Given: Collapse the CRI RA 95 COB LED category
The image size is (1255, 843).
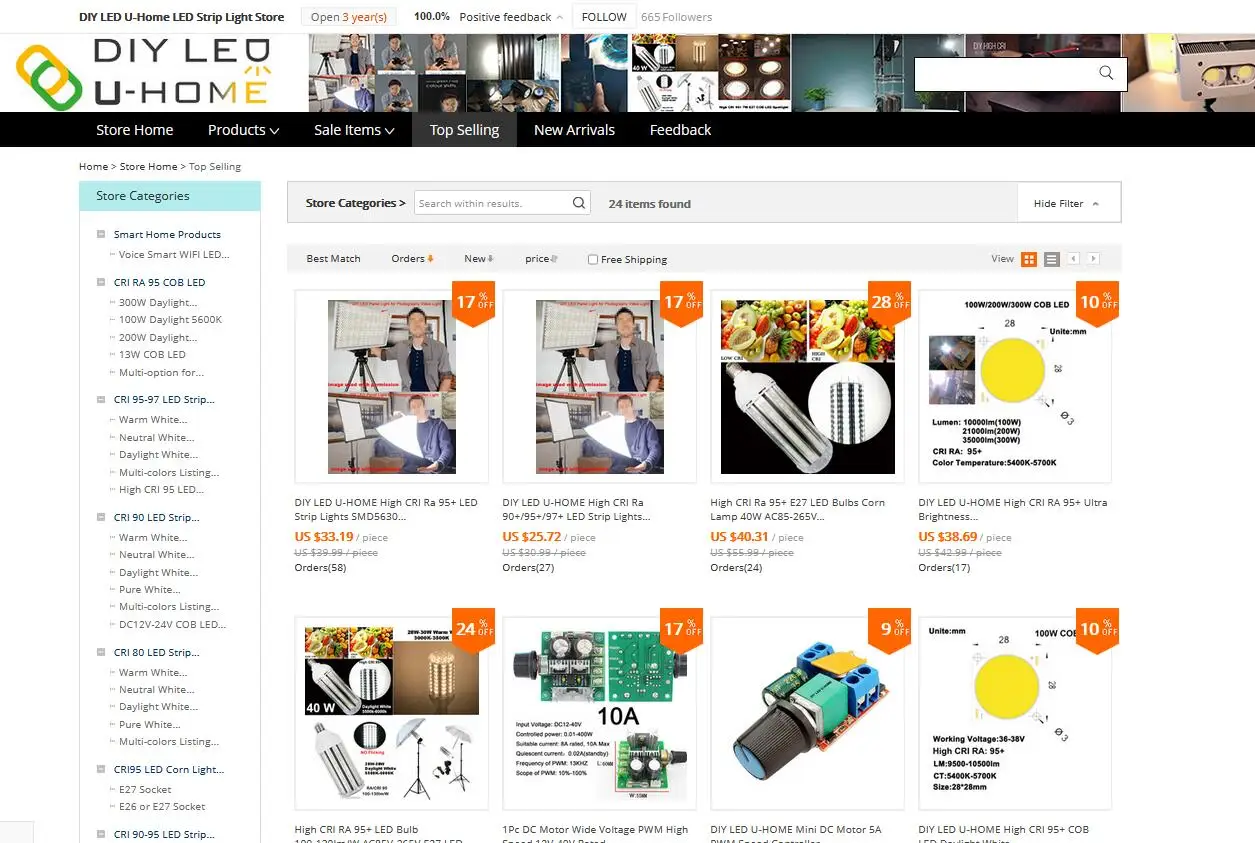Looking at the screenshot, I should (101, 282).
